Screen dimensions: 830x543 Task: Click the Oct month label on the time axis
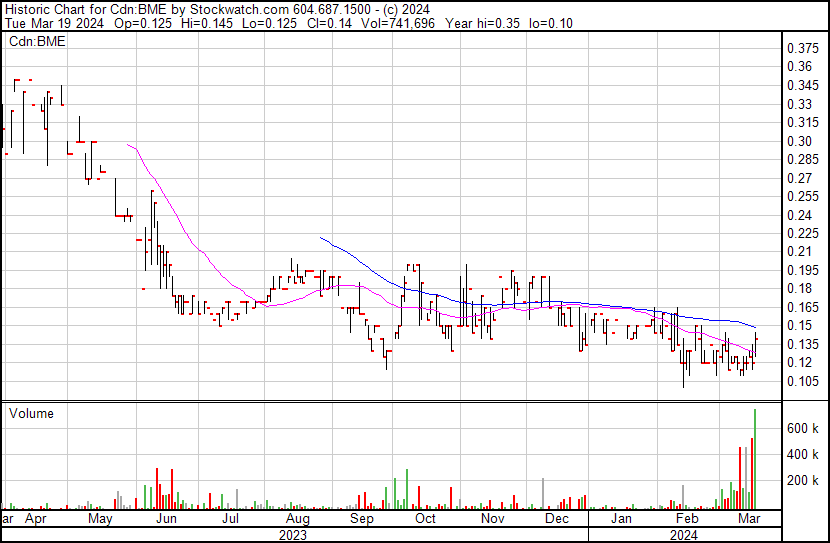425,519
